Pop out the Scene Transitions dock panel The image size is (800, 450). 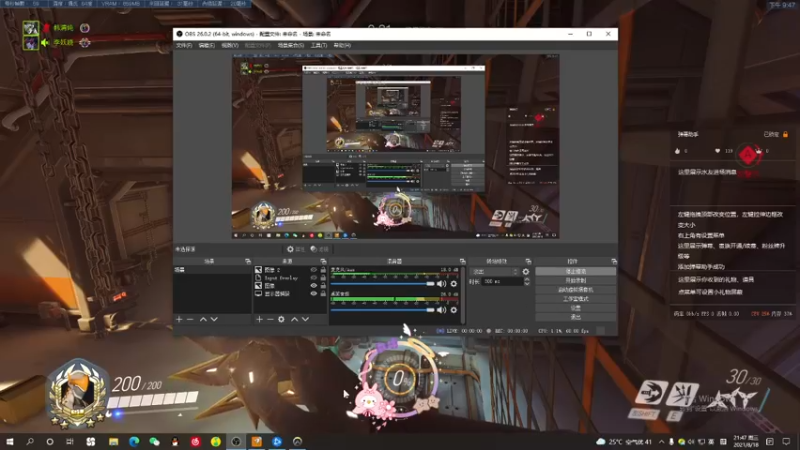tap(528, 261)
